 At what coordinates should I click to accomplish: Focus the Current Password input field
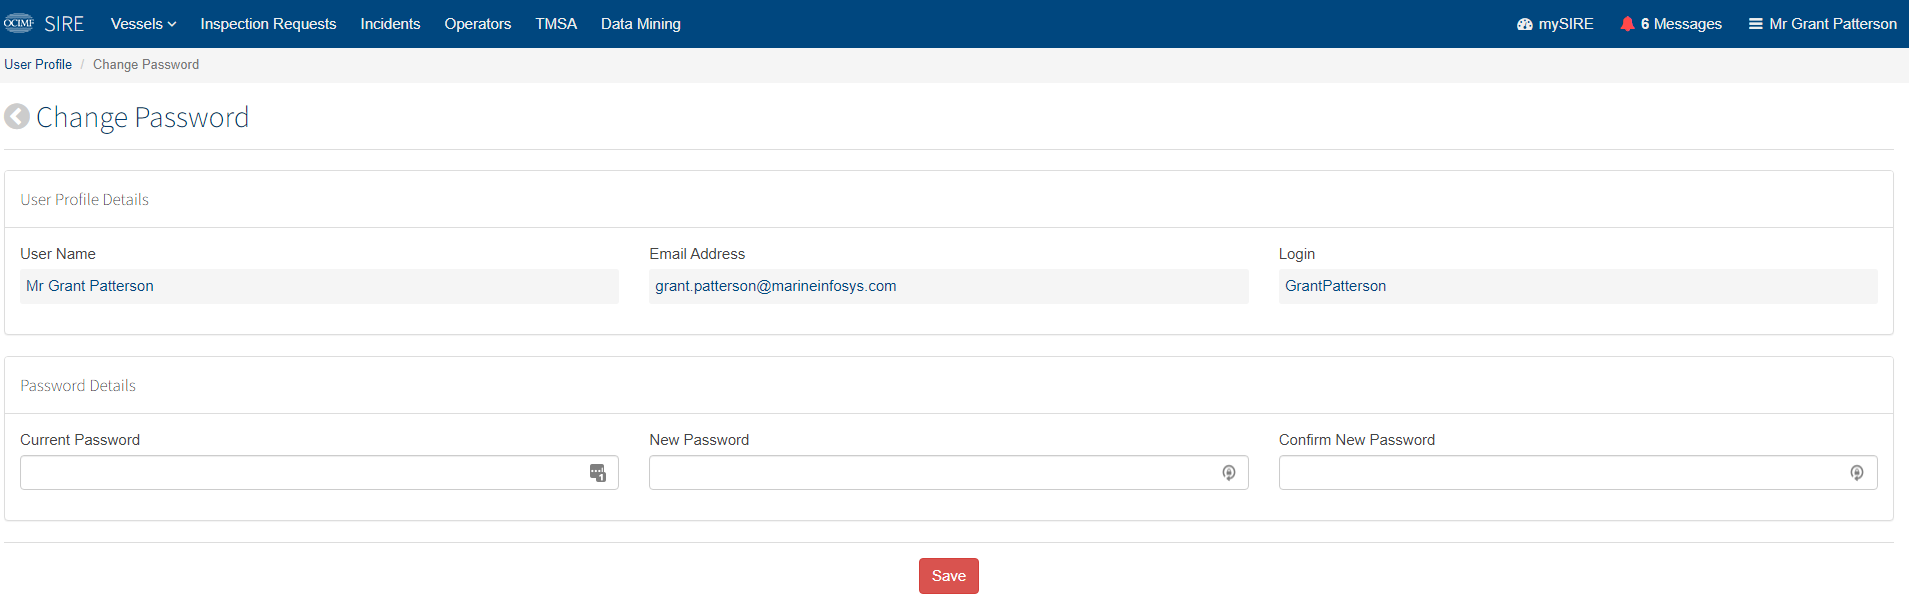tap(319, 473)
